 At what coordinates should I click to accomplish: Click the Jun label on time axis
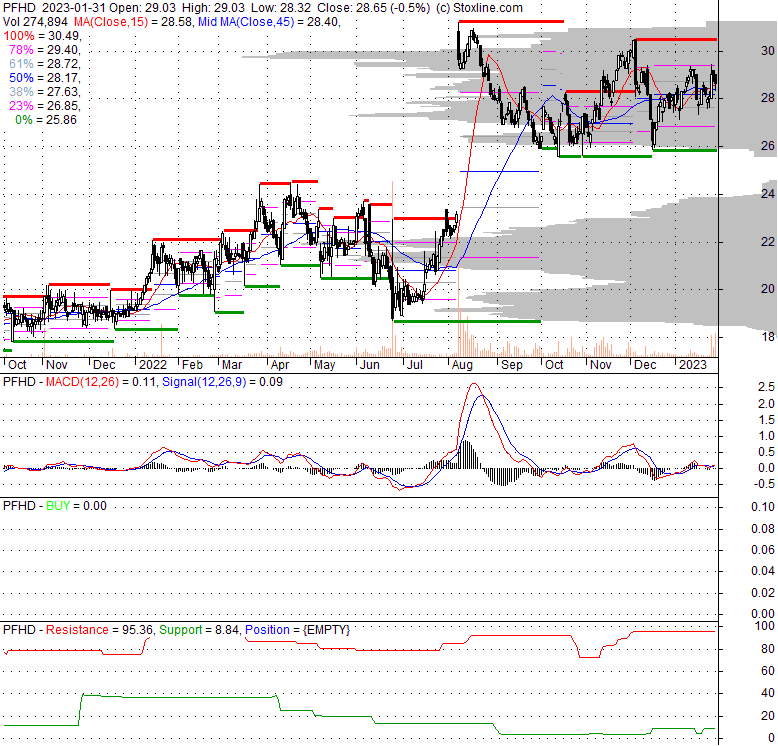[370, 365]
